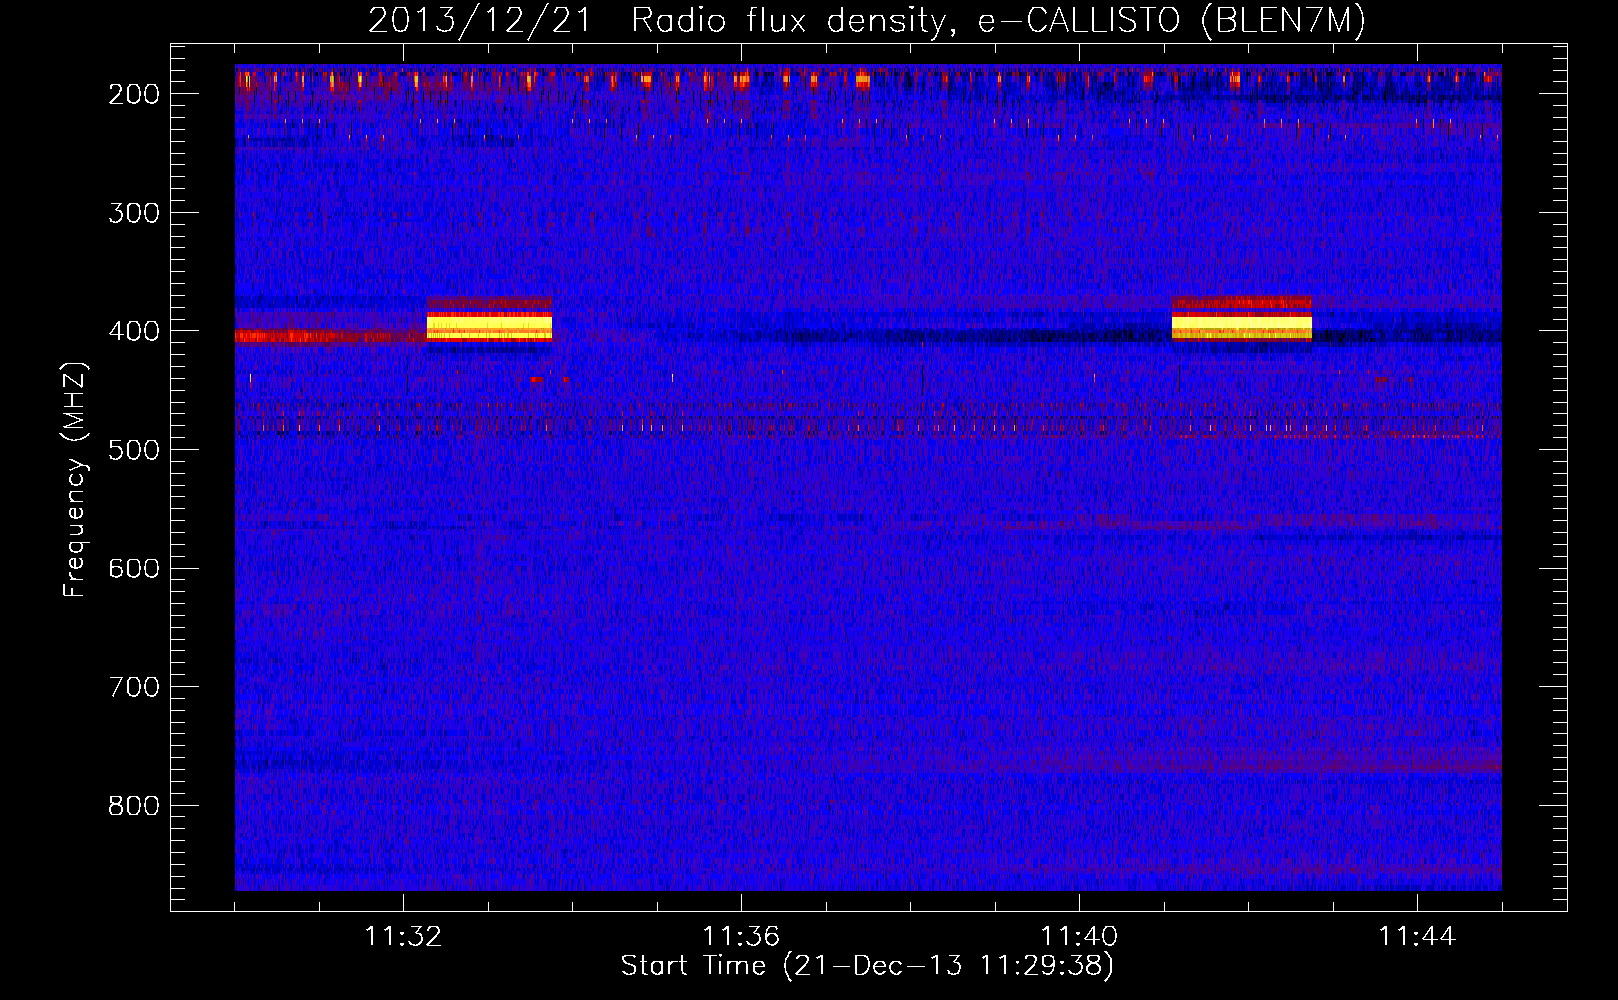
Task: Click the bright yellow burst near 11:33
Action: [x=489, y=326]
